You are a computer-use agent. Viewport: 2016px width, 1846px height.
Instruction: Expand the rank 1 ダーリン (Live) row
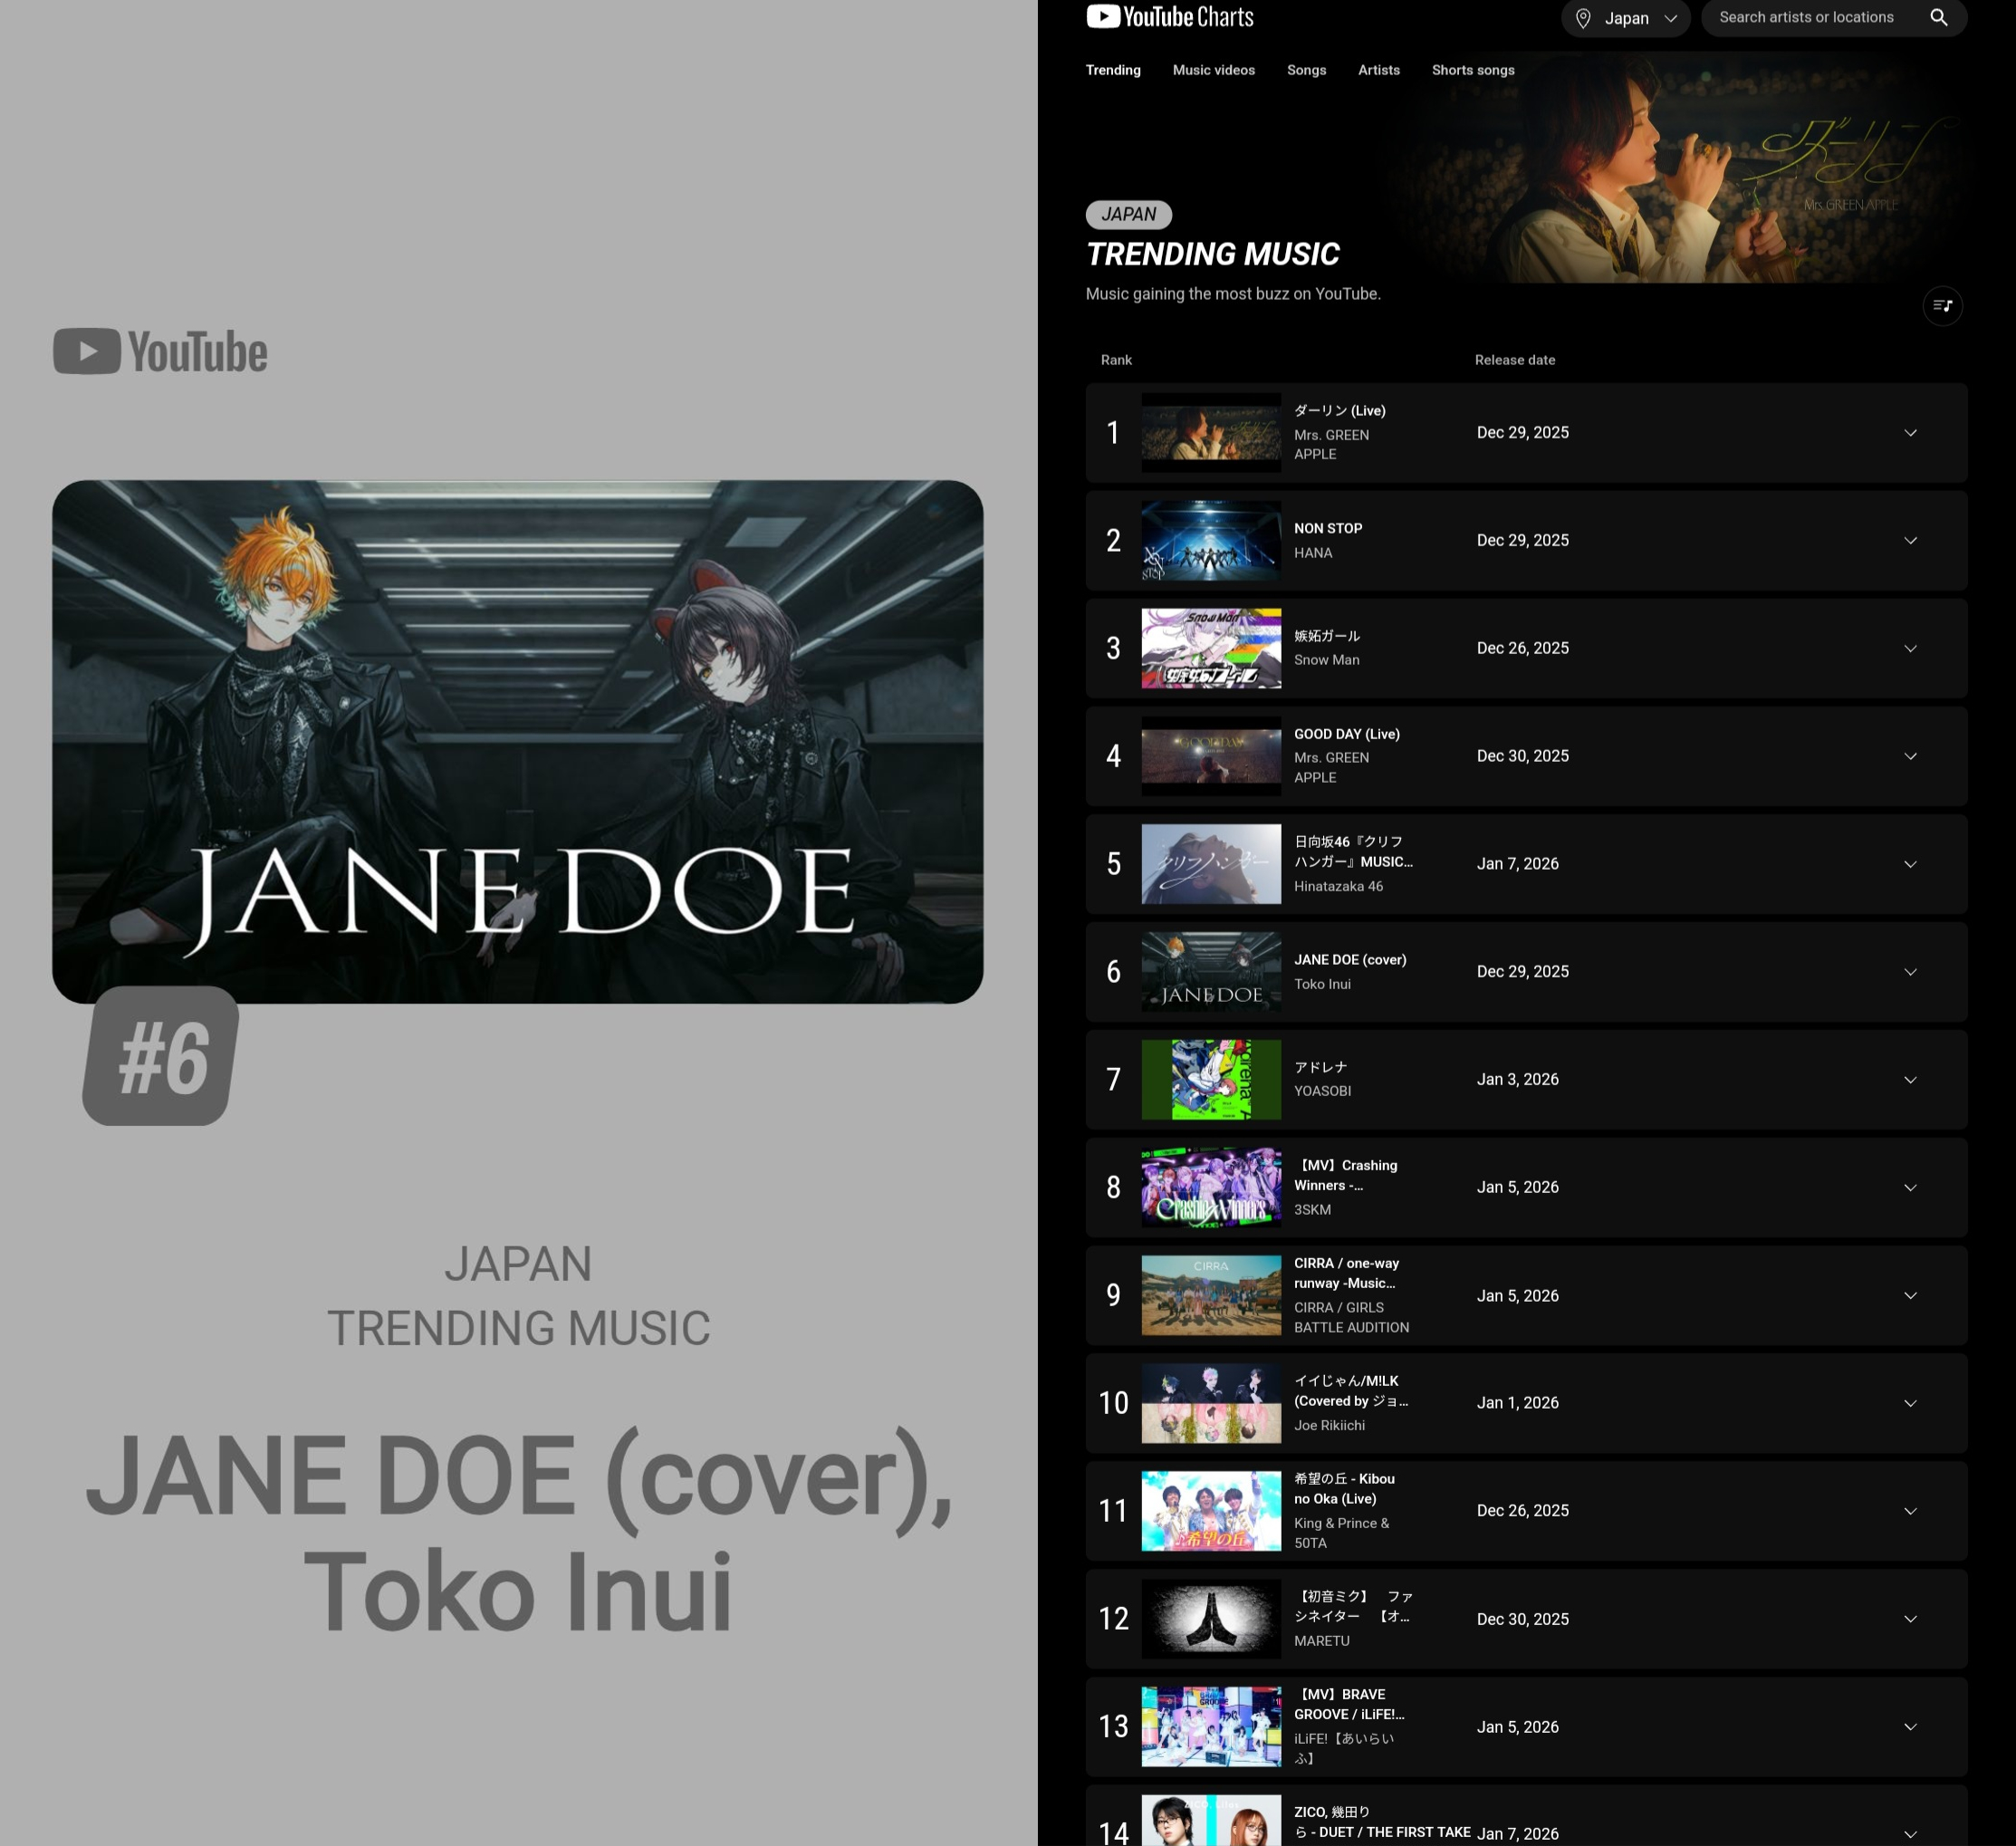(1910, 433)
